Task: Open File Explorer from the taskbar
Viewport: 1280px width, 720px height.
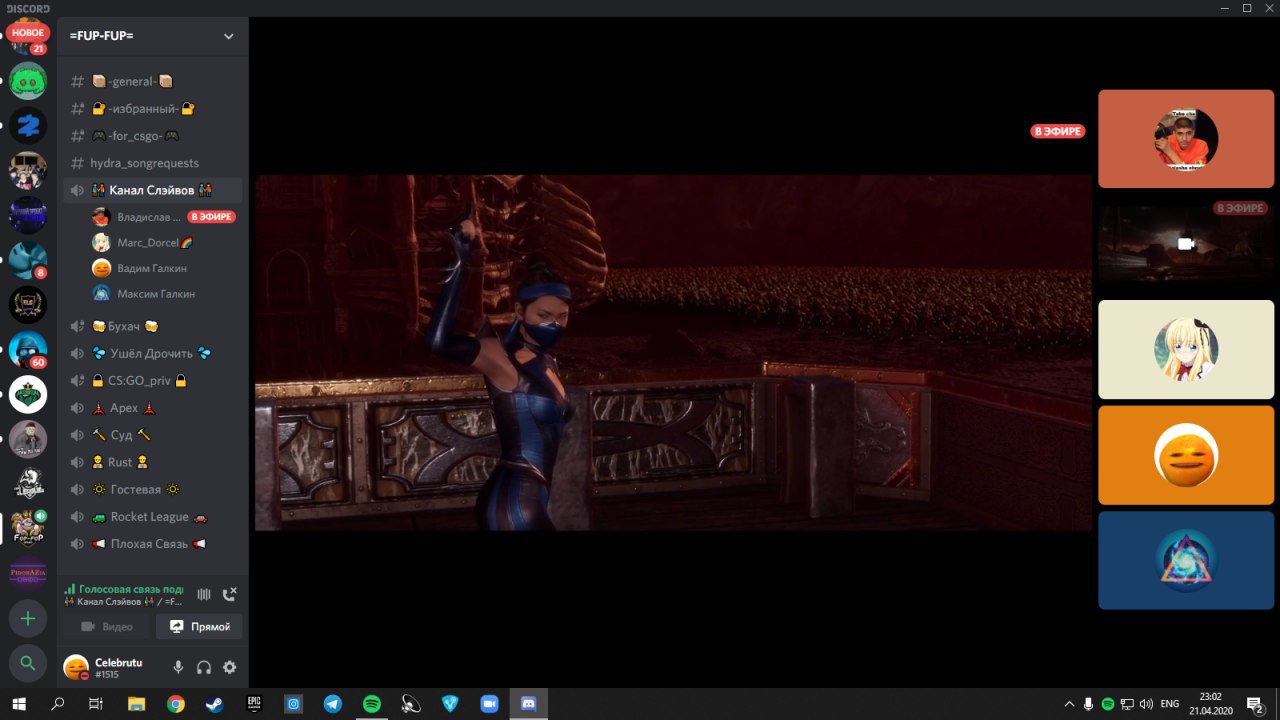Action: pos(137,704)
